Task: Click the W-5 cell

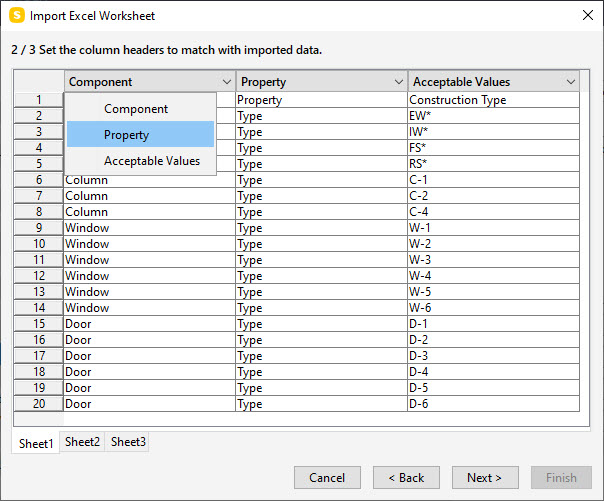Action: [x=493, y=292]
